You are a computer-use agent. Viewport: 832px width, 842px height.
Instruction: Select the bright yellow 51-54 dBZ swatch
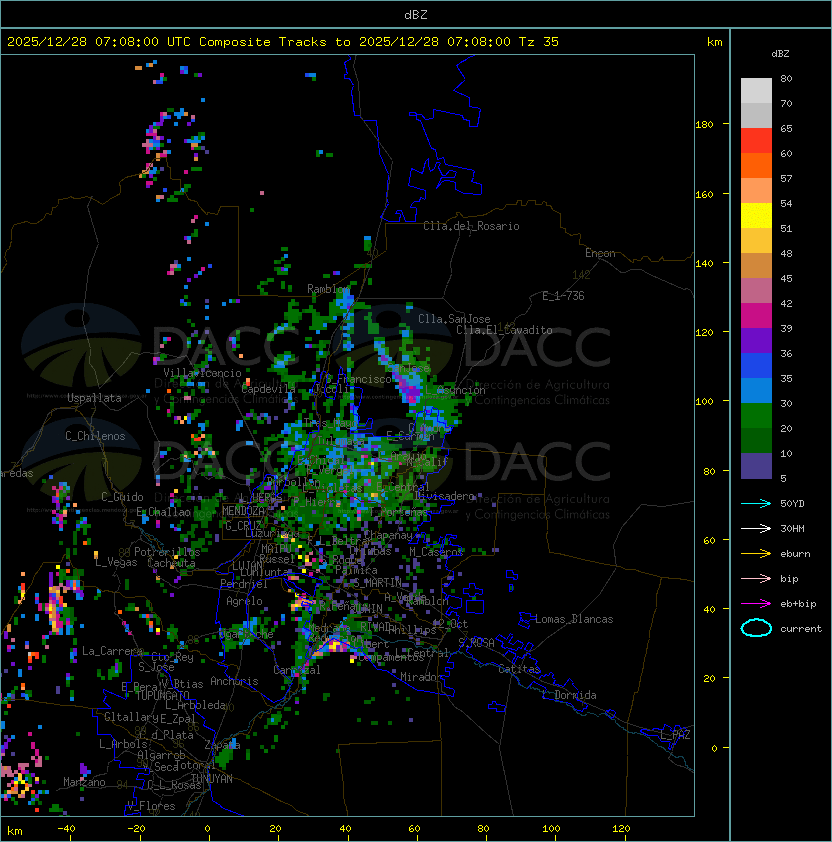point(756,215)
